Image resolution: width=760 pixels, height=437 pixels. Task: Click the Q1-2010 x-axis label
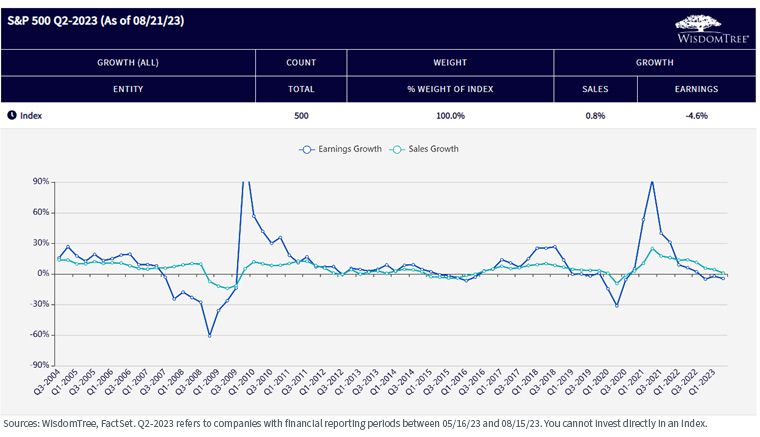coord(242,382)
